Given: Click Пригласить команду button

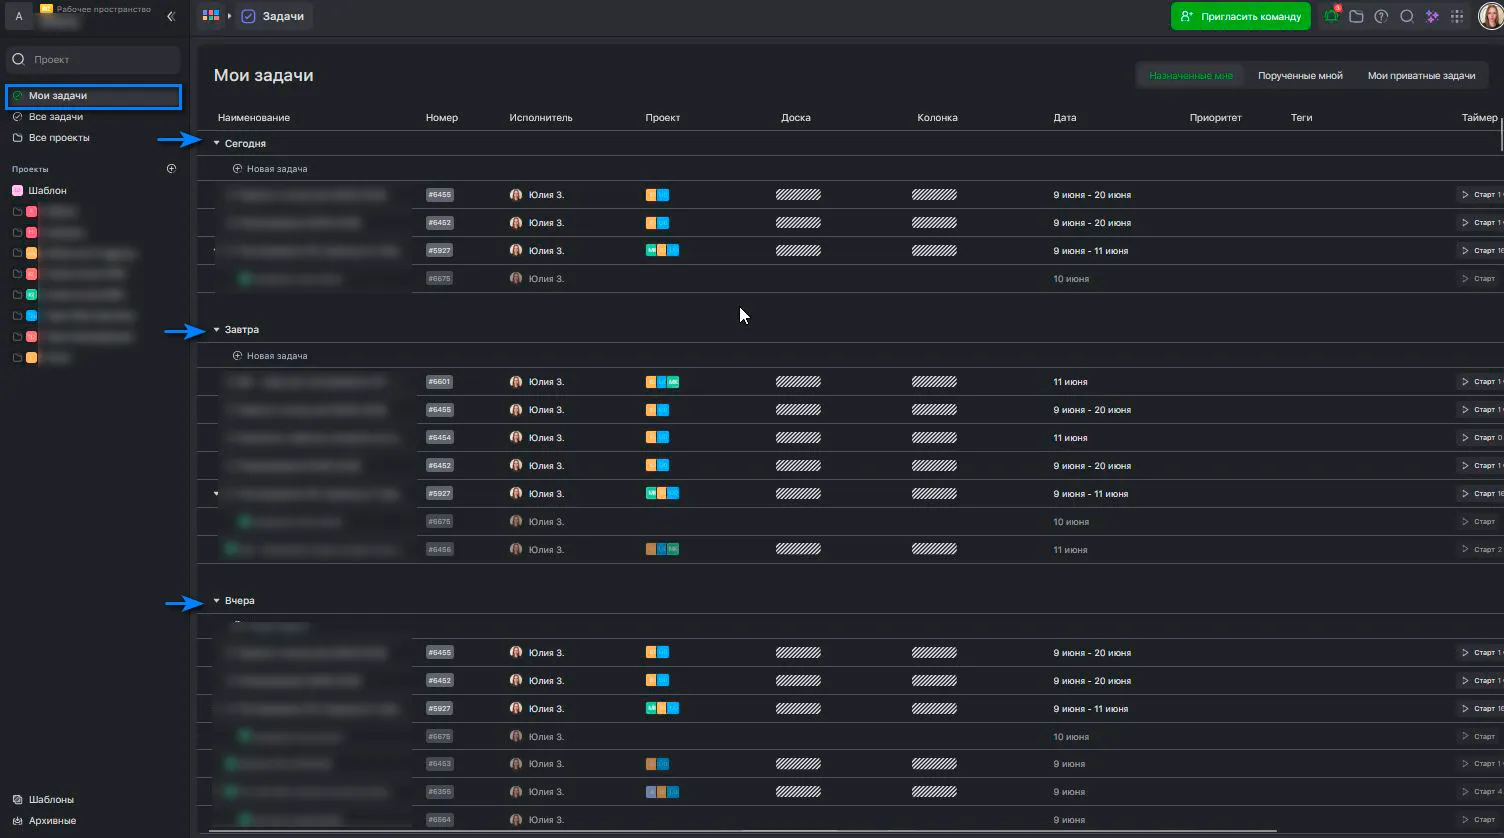Looking at the screenshot, I should pos(1240,17).
